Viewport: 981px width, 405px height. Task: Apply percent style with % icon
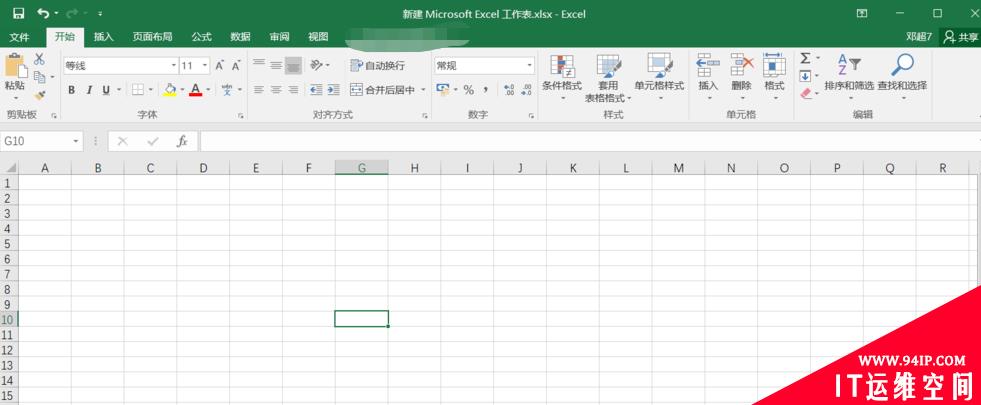[x=469, y=90]
